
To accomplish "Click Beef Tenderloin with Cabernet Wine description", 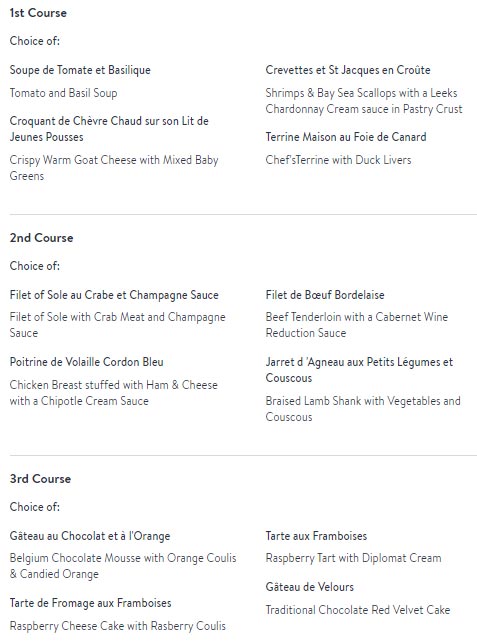I will [x=357, y=325].
